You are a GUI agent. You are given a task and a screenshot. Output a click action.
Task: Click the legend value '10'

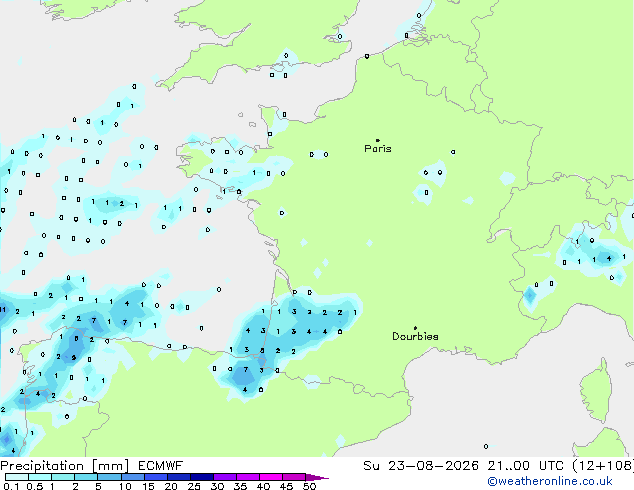(125, 486)
